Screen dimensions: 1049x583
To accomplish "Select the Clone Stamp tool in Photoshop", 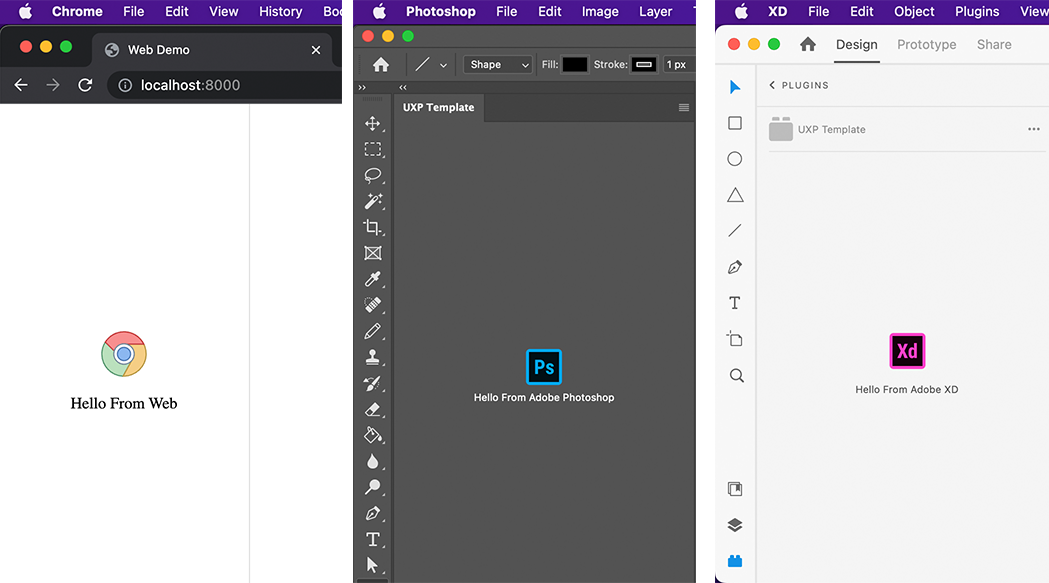I will pos(373,357).
